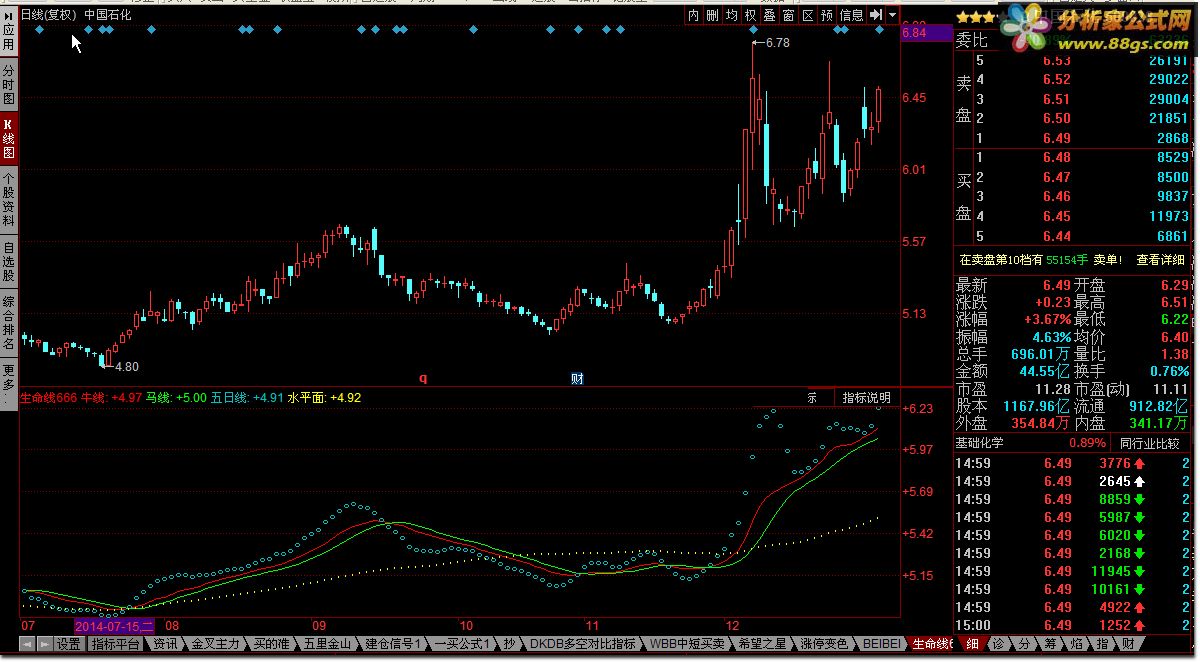The height and width of the screenshot is (662, 1200).
Task: Select the 金叉主力 indicator tab
Action: pyautogui.click(x=216, y=644)
